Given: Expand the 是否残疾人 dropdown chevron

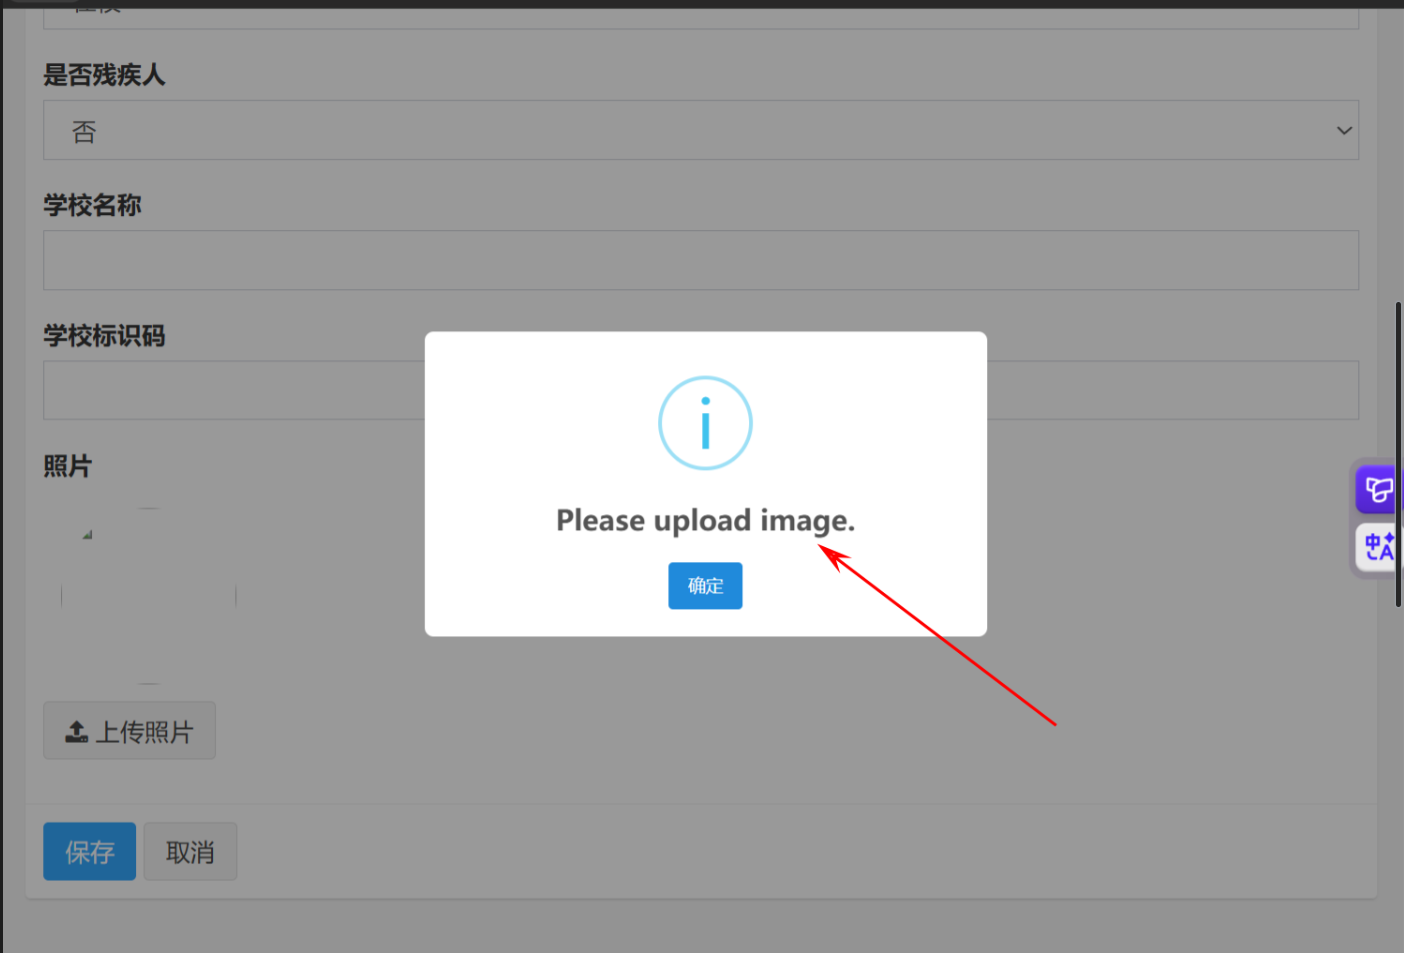Looking at the screenshot, I should 1344,130.
